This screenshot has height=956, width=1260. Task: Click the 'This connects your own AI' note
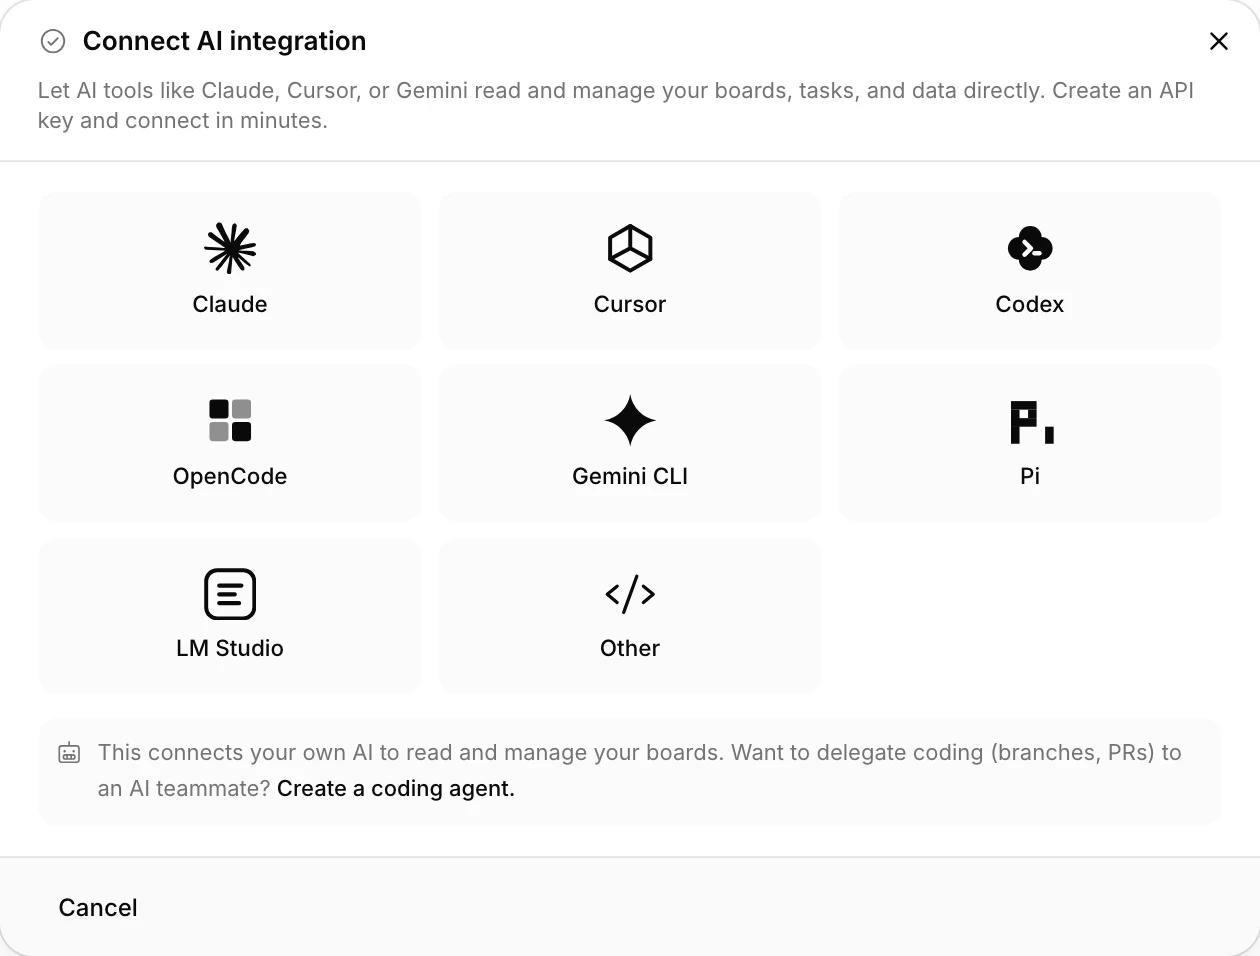(640, 770)
